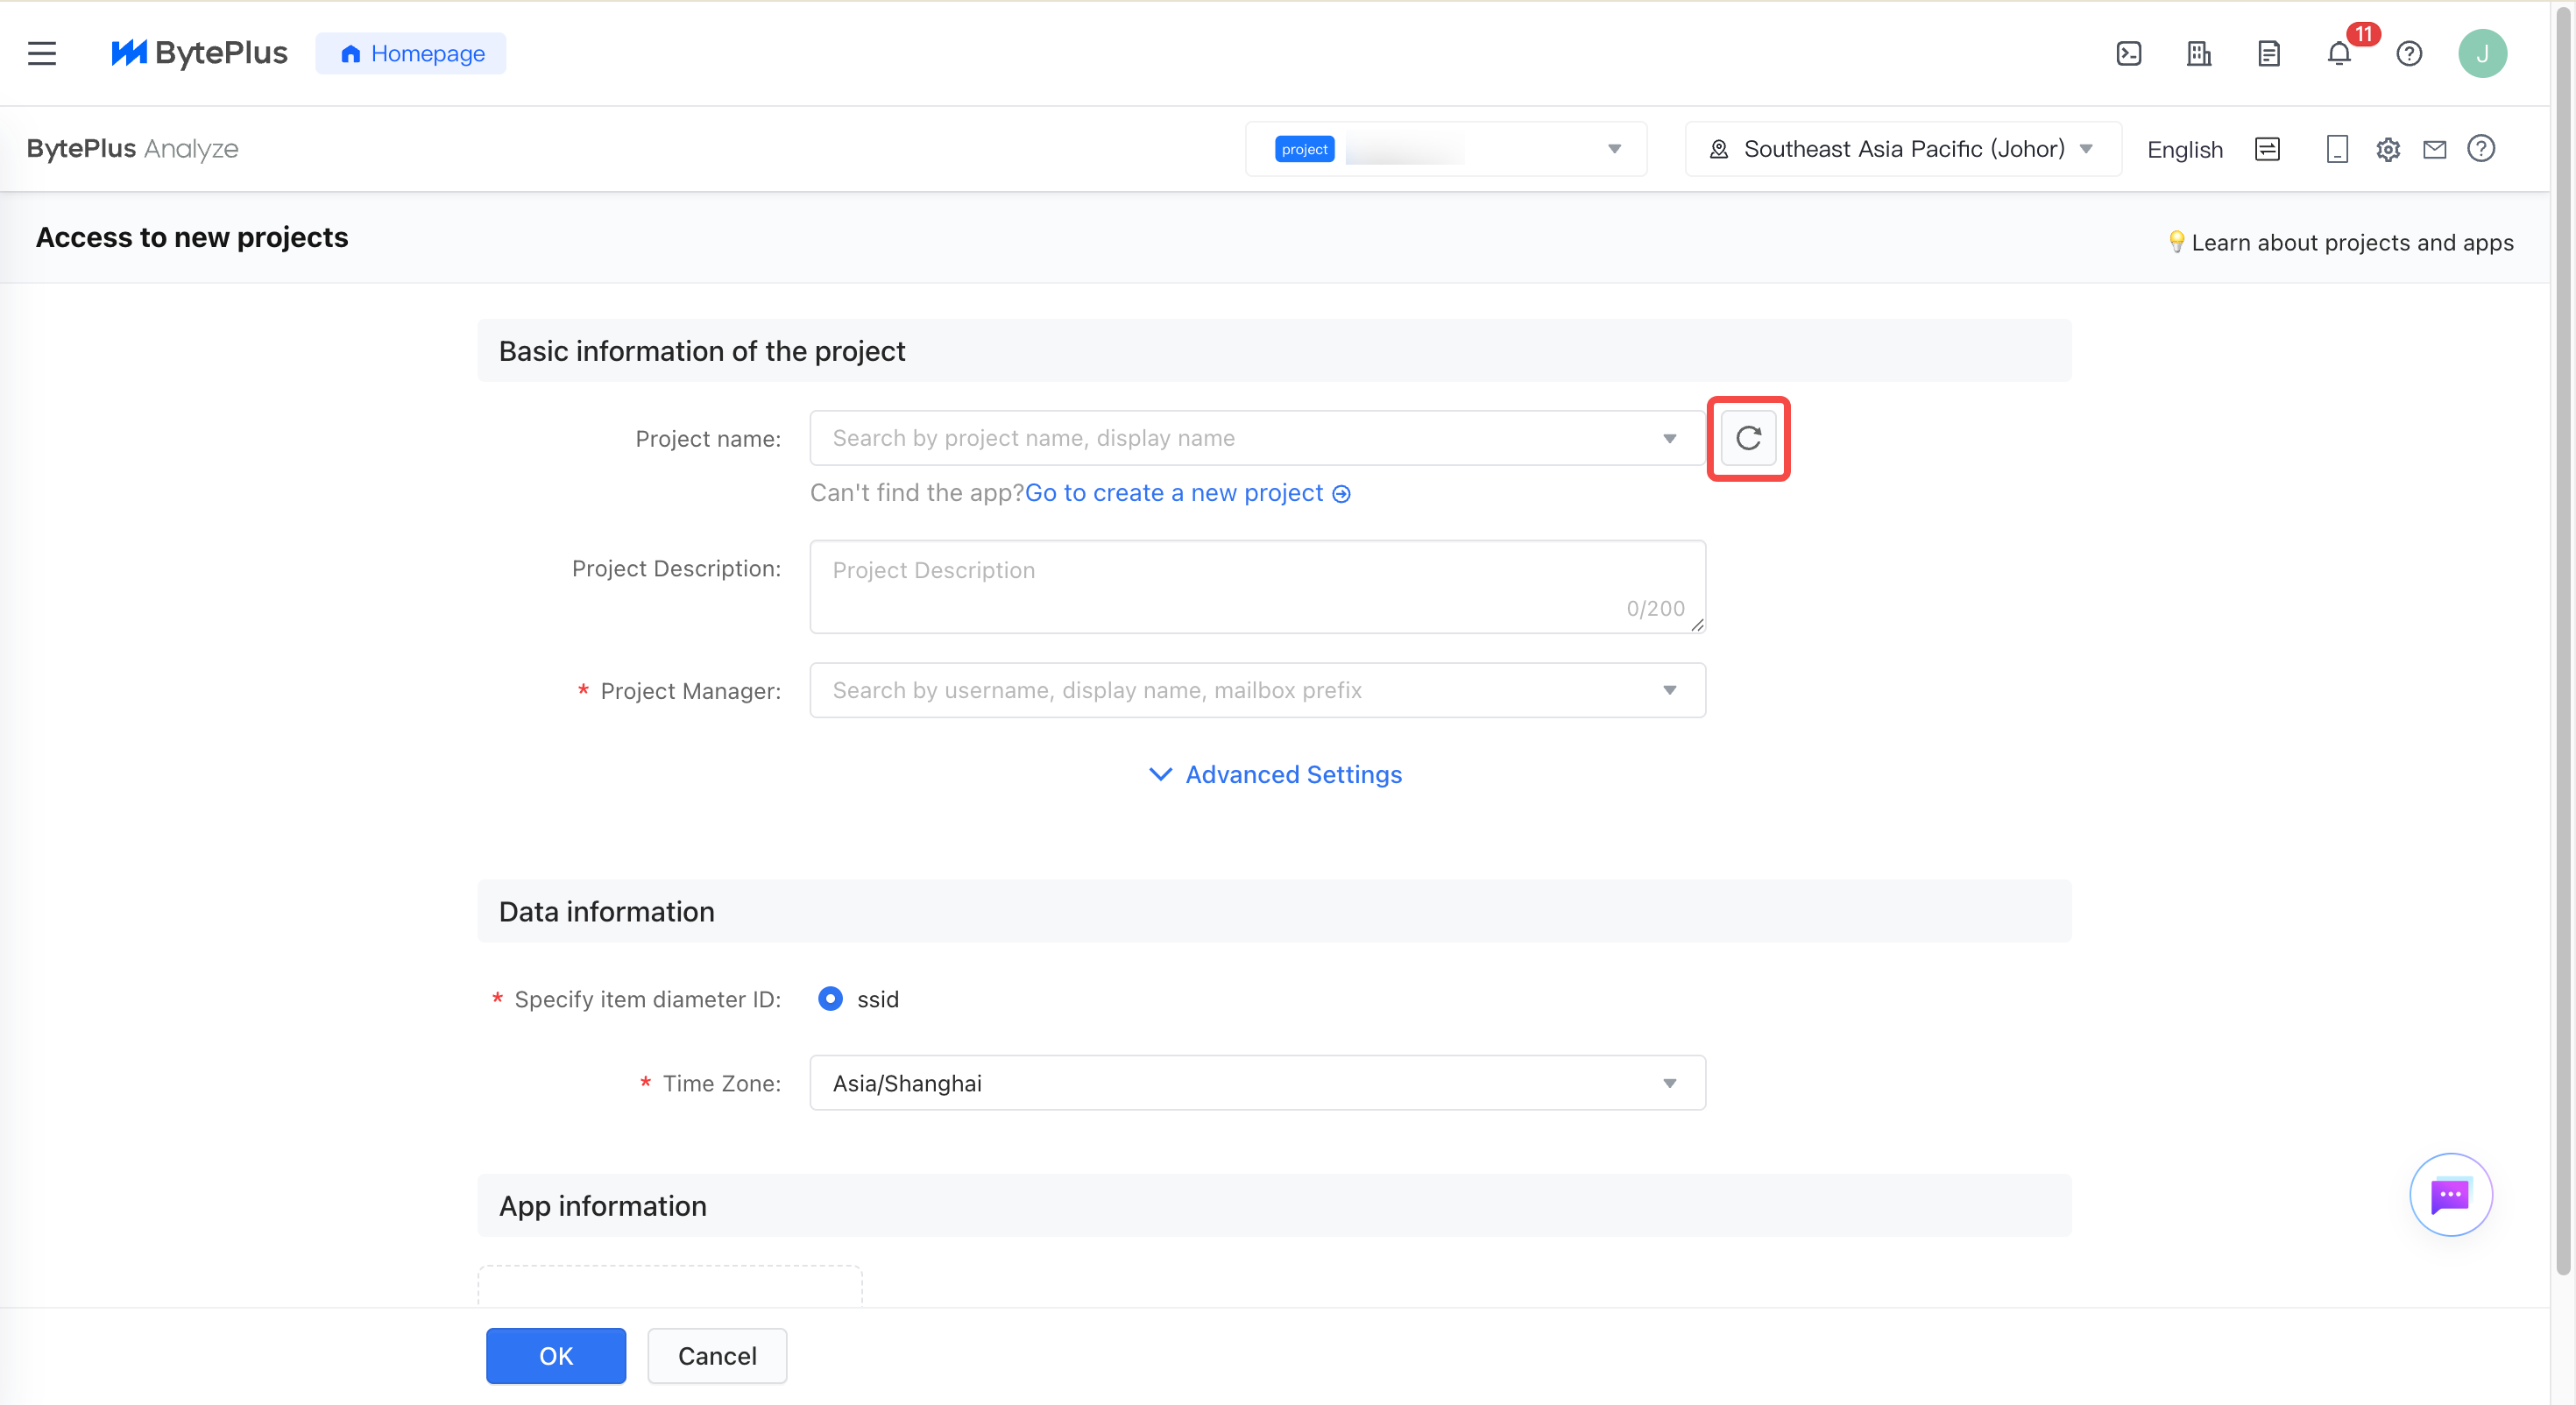Change the Asia/Shanghai time zone dropdown
The width and height of the screenshot is (2576, 1405).
[x=1257, y=1083]
